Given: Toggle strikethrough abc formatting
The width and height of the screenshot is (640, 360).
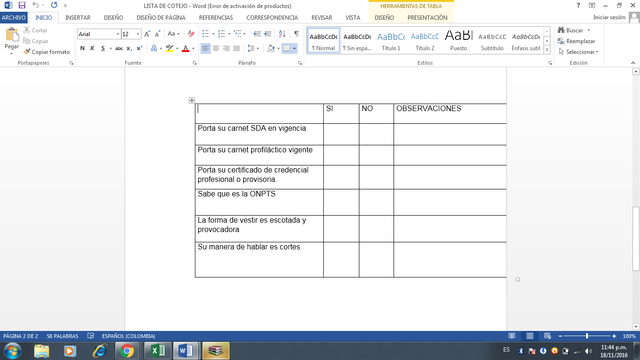Looking at the screenshot, I should 119,48.
